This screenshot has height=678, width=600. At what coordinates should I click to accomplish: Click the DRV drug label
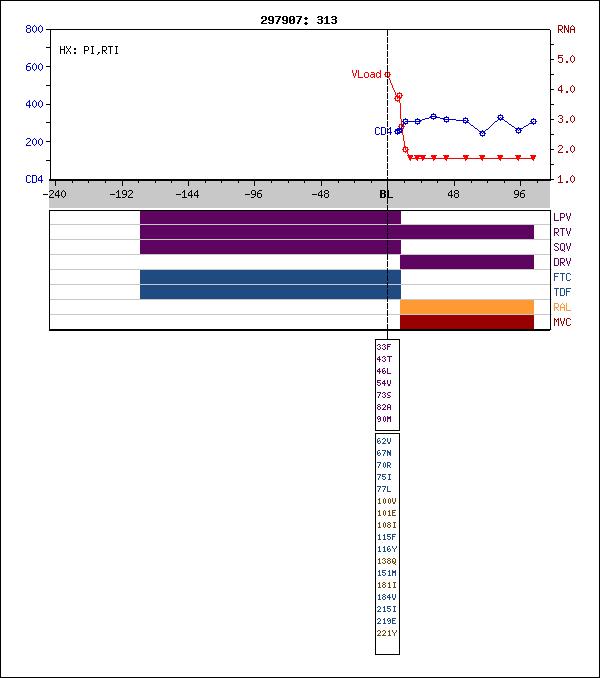click(x=563, y=262)
